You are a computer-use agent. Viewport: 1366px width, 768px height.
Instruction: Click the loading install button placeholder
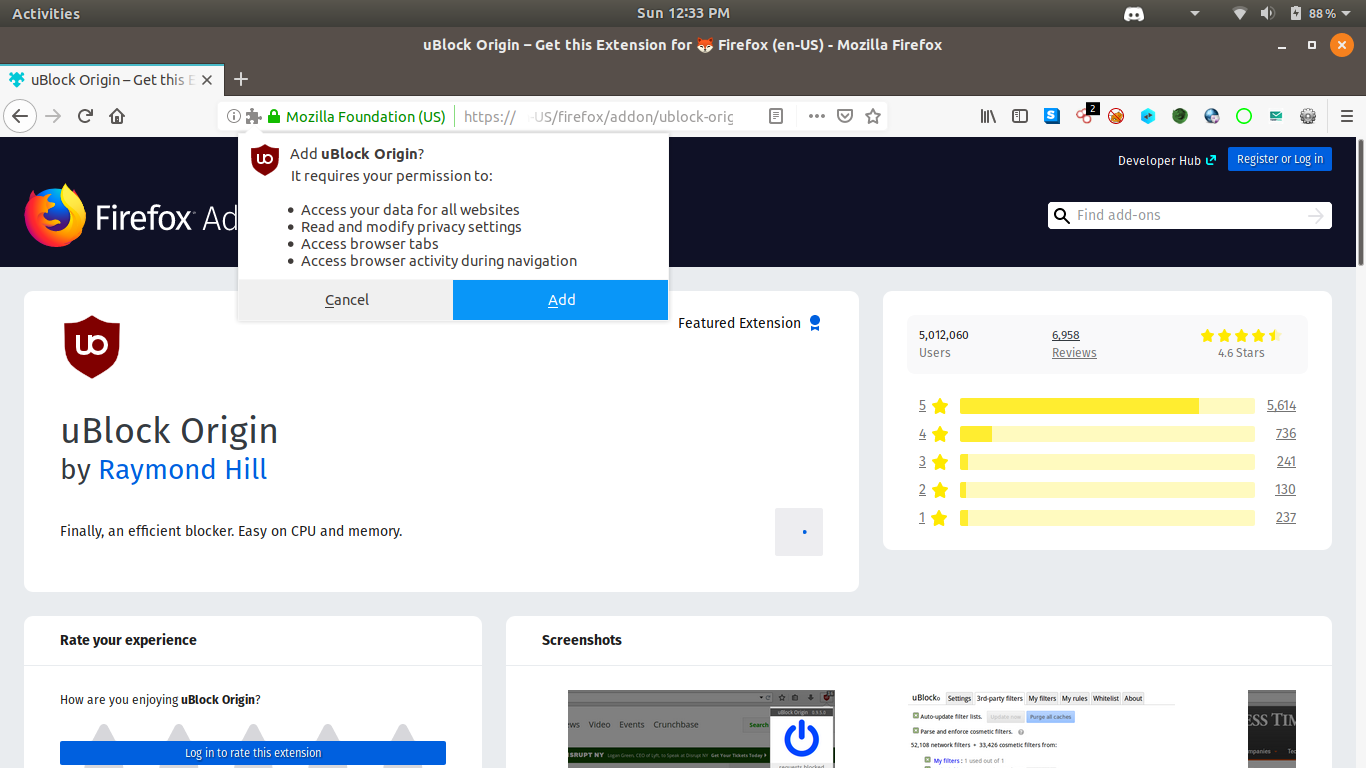point(799,532)
